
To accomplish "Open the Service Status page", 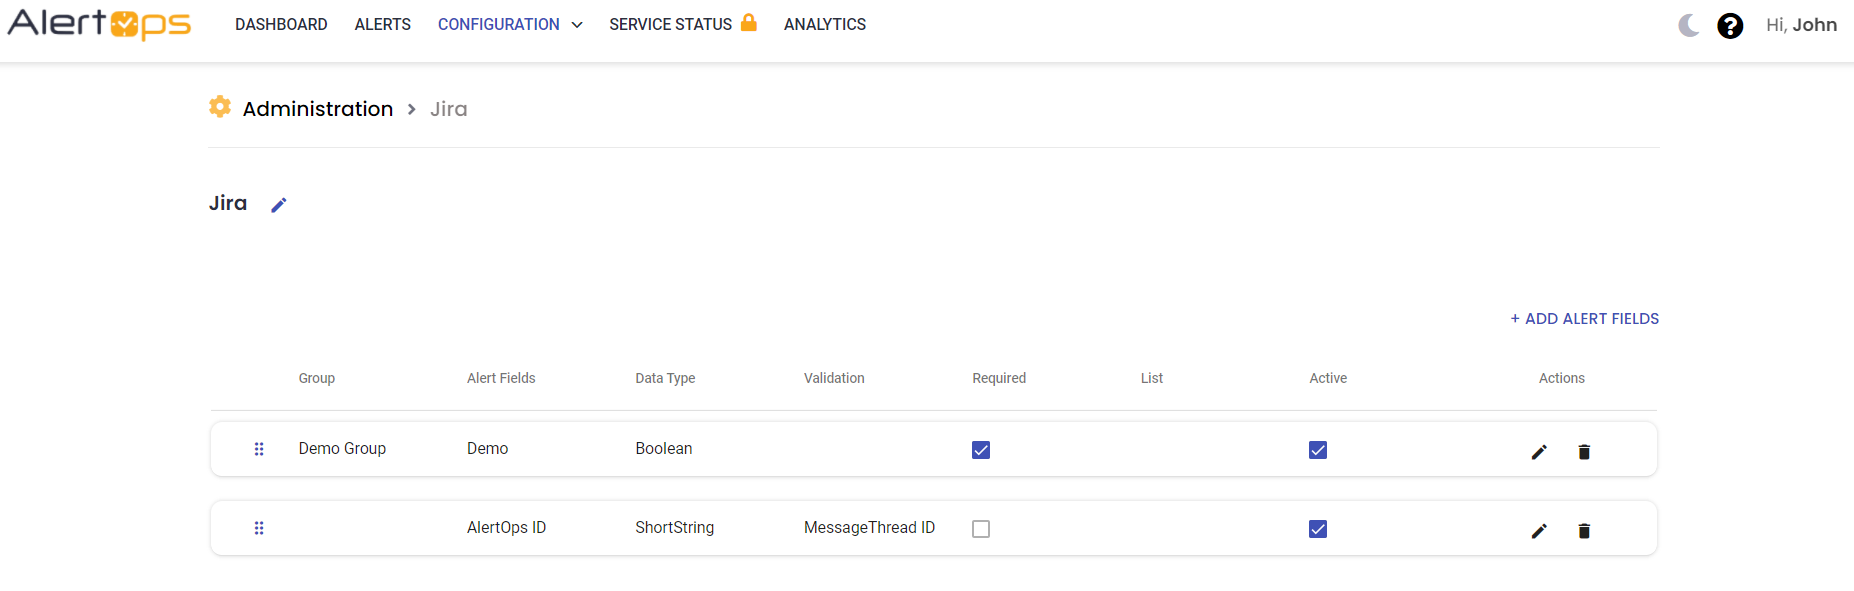I will pos(671,24).
